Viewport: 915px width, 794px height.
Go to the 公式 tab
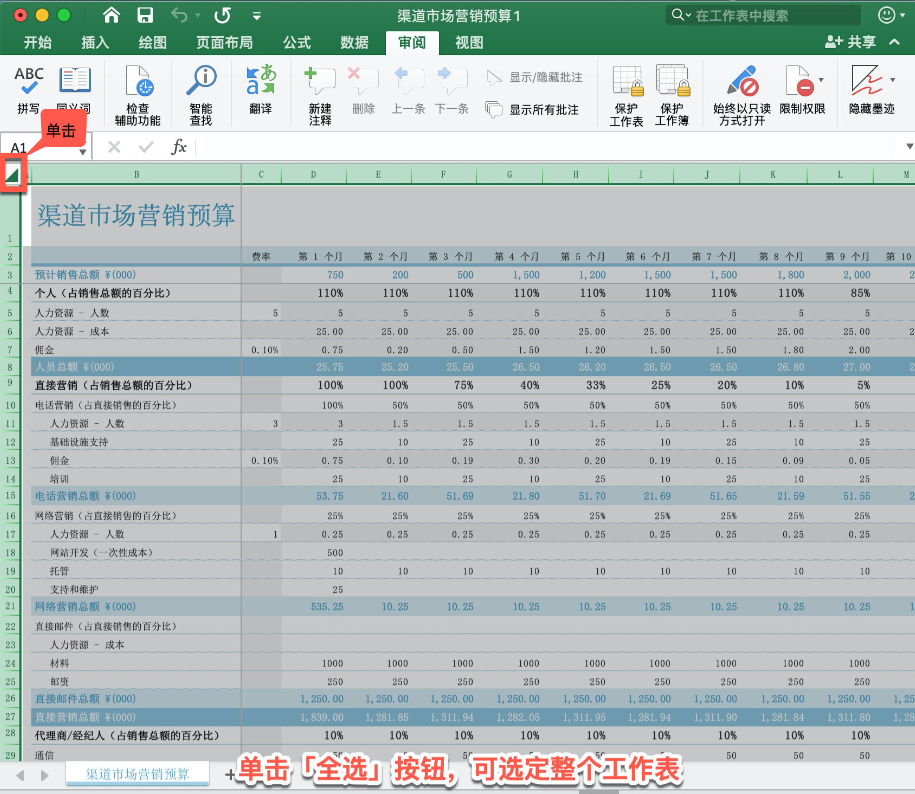coord(296,43)
